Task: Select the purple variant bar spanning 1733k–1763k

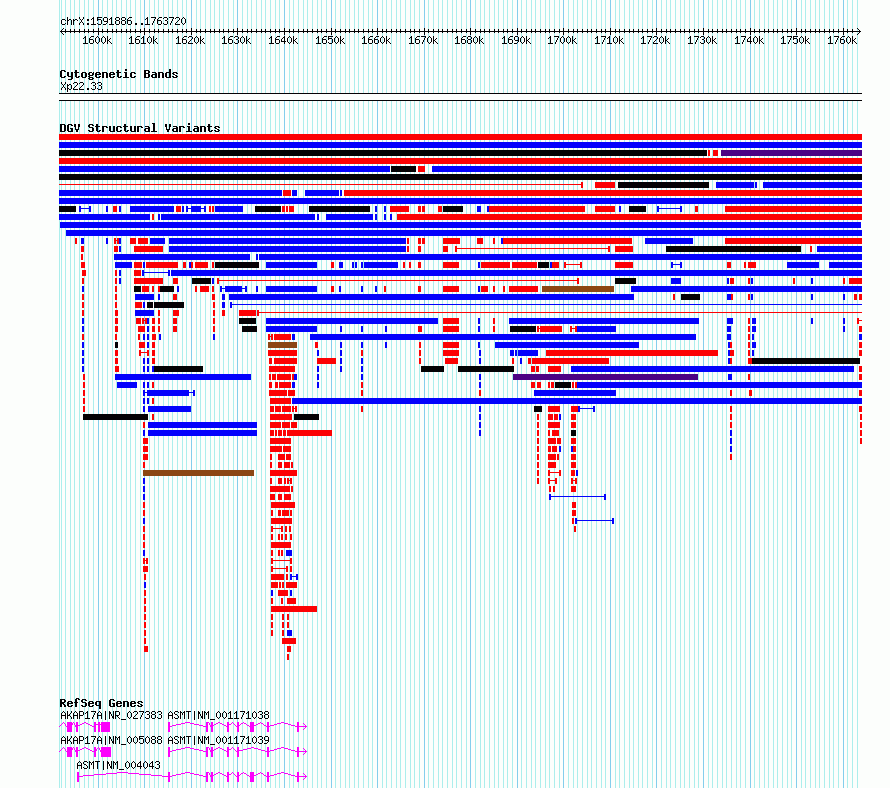Action: coord(791,153)
